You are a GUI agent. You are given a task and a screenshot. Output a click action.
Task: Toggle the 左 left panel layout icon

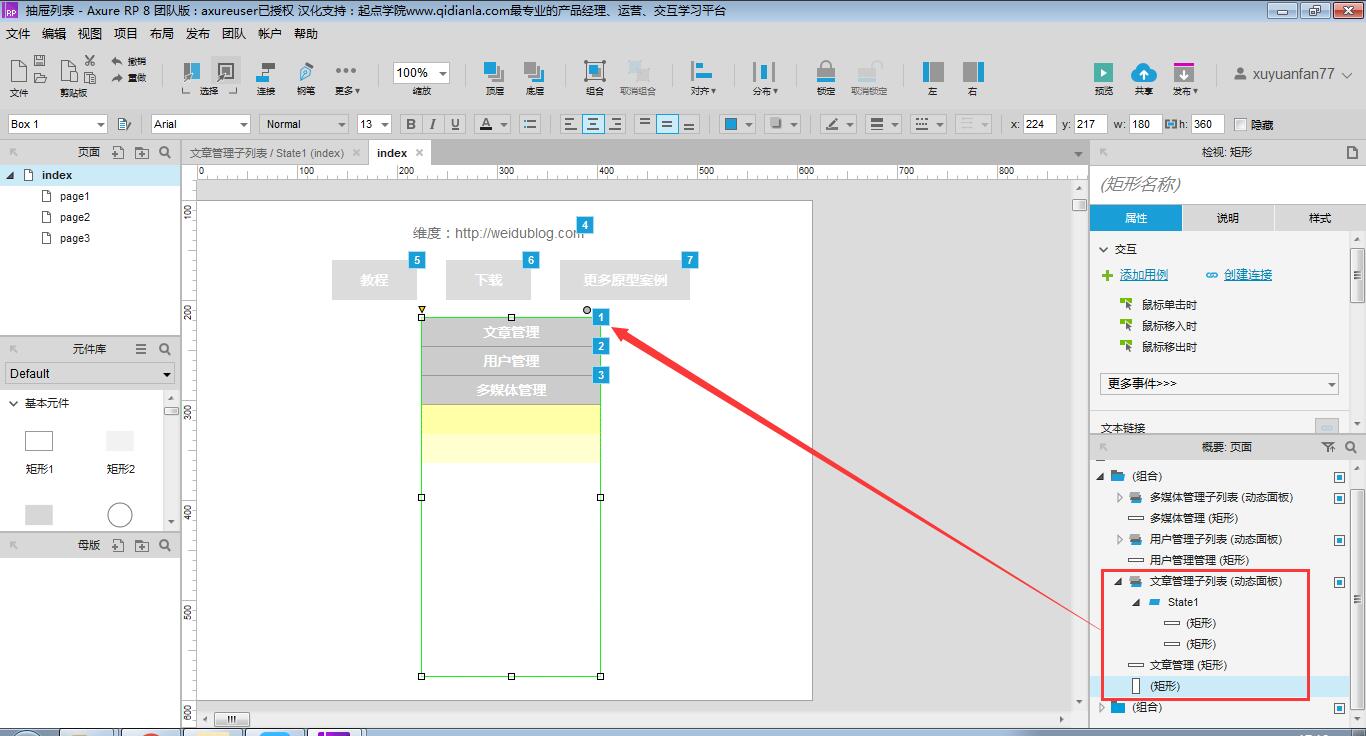pyautogui.click(x=933, y=71)
